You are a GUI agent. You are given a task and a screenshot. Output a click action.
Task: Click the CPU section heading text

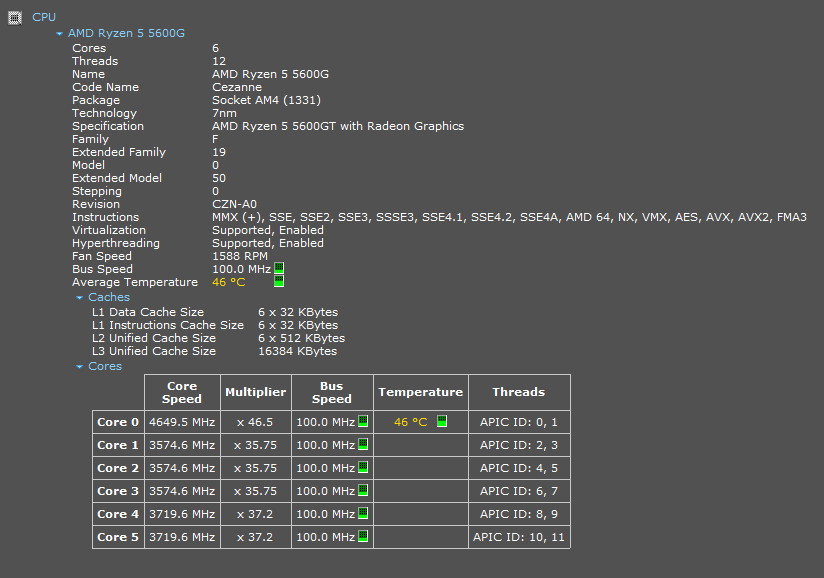(x=44, y=17)
